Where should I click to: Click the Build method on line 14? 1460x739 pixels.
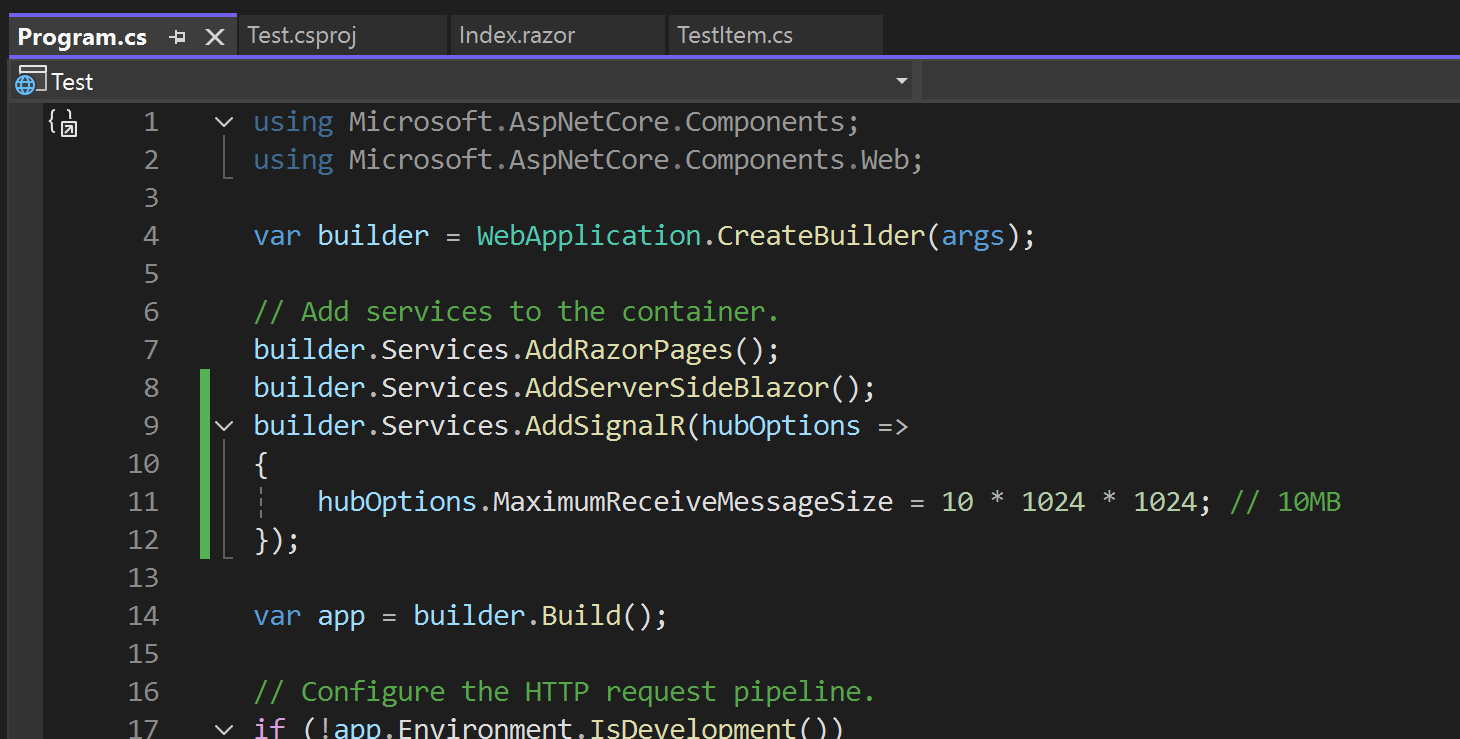(x=581, y=616)
